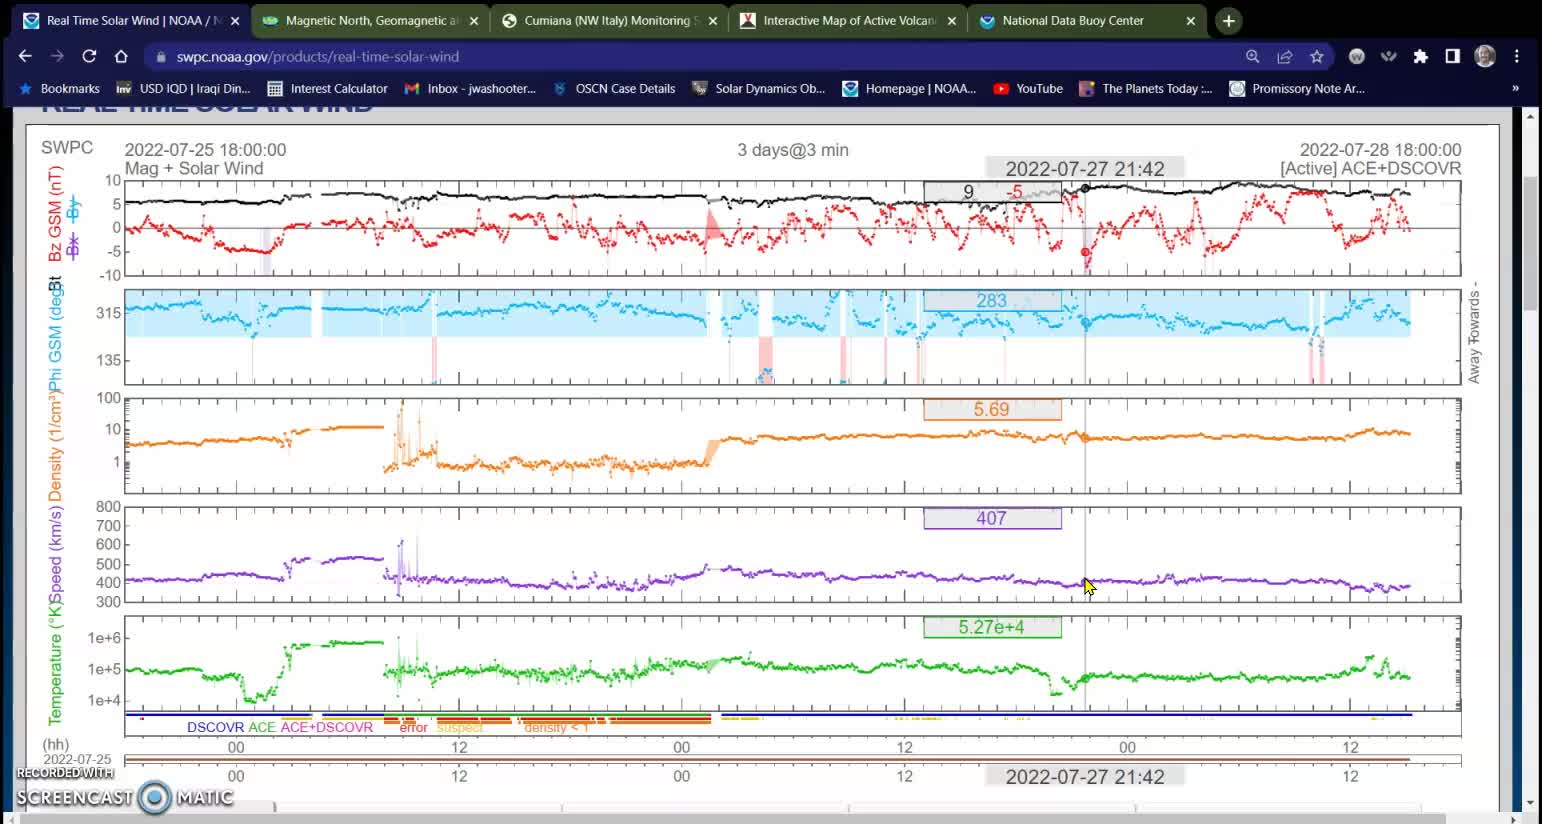Screen dimensions: 1542x824
Task: Open Interactive Map of Active Volcanoes tab
Action: pos(838,21)
